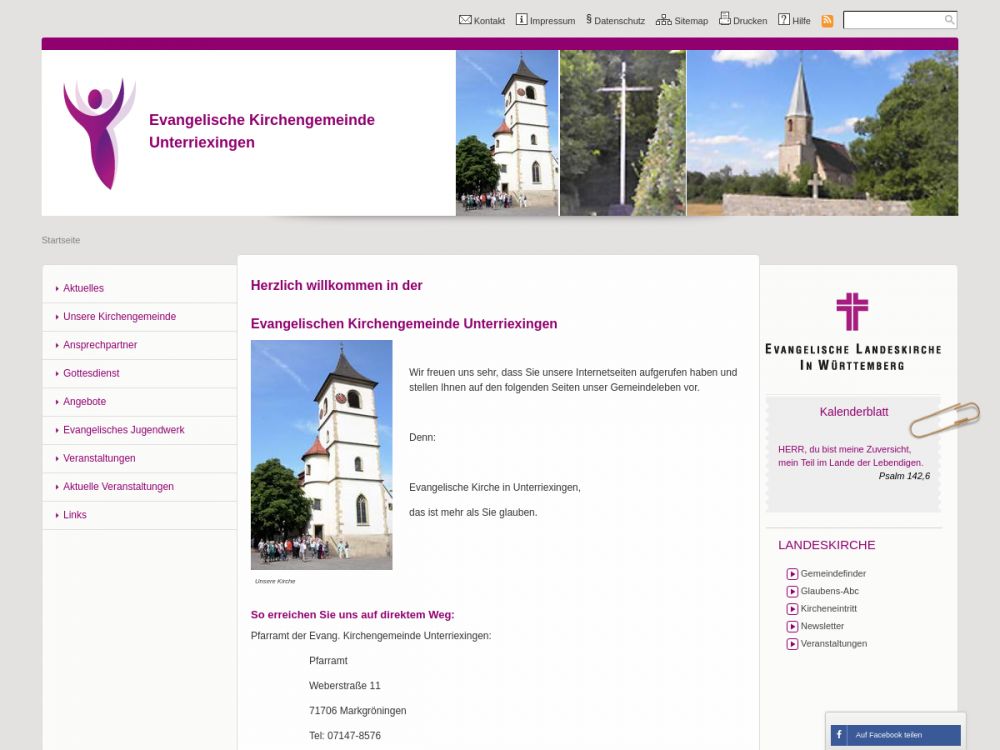Open Aktuelles in the sidebar menu
Screen dimensions: 1000x750
click(83, 288)
